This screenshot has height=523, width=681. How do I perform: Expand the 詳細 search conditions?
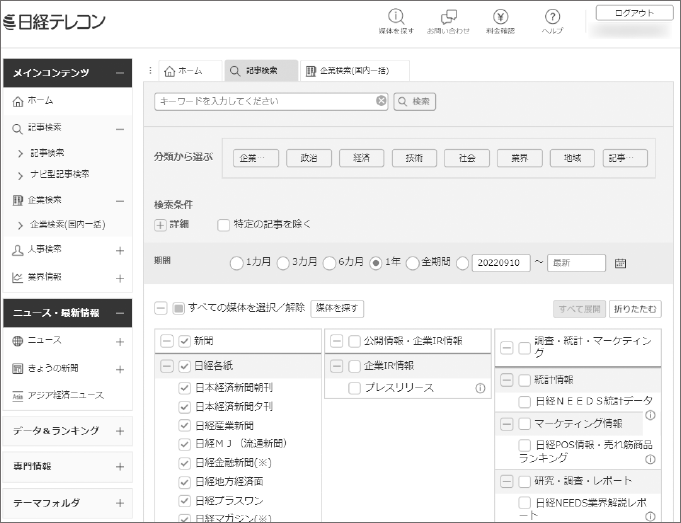click(x=160, y=224)
